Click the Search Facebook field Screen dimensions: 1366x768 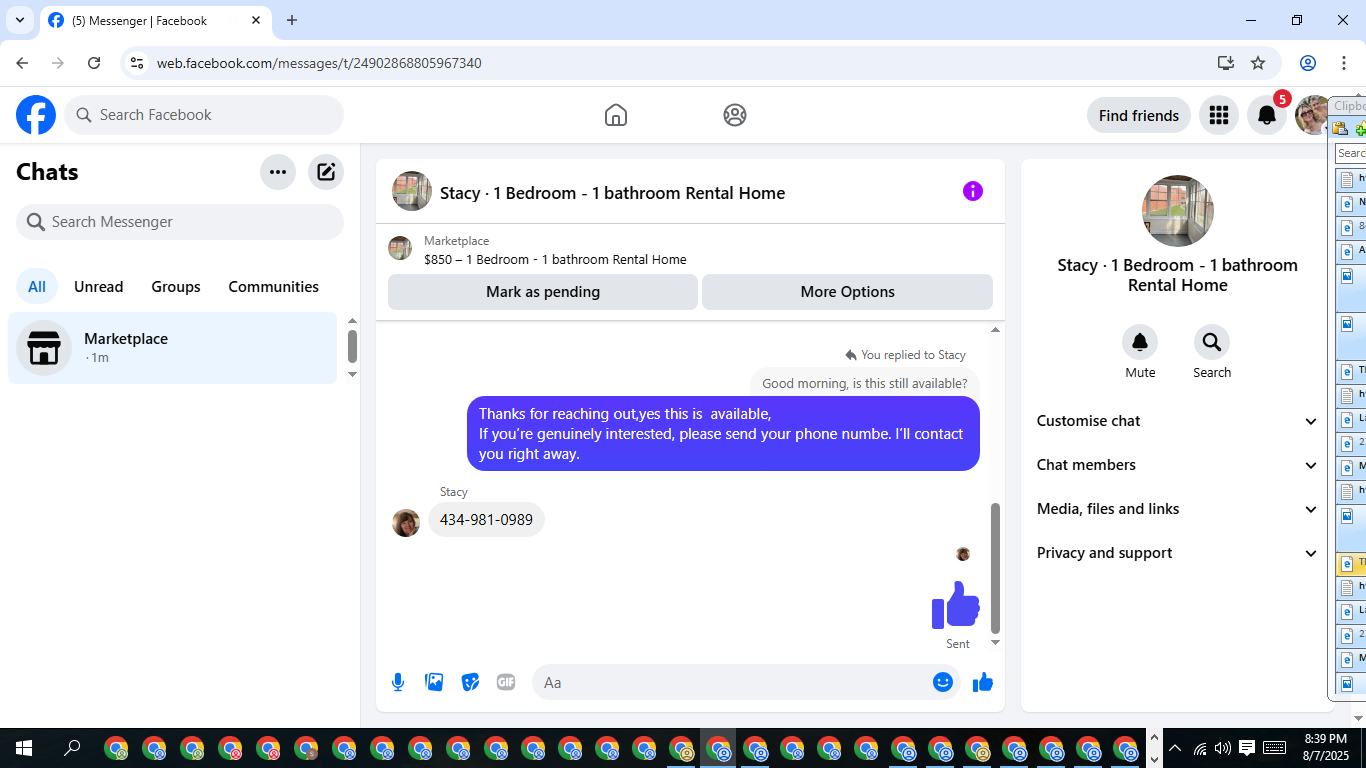pyautogui.click(x=204, y=115)
